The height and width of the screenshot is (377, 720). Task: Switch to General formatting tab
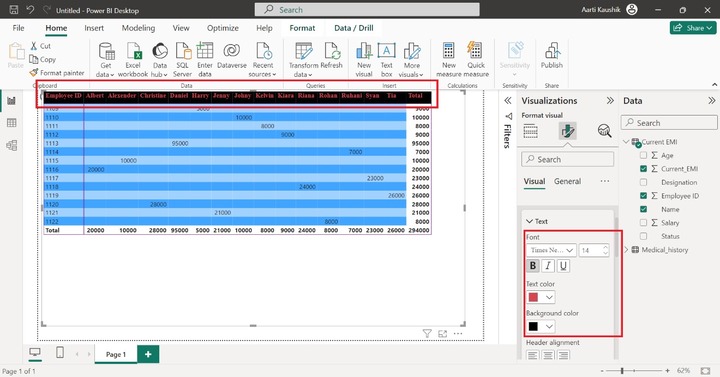coord(568,181)
